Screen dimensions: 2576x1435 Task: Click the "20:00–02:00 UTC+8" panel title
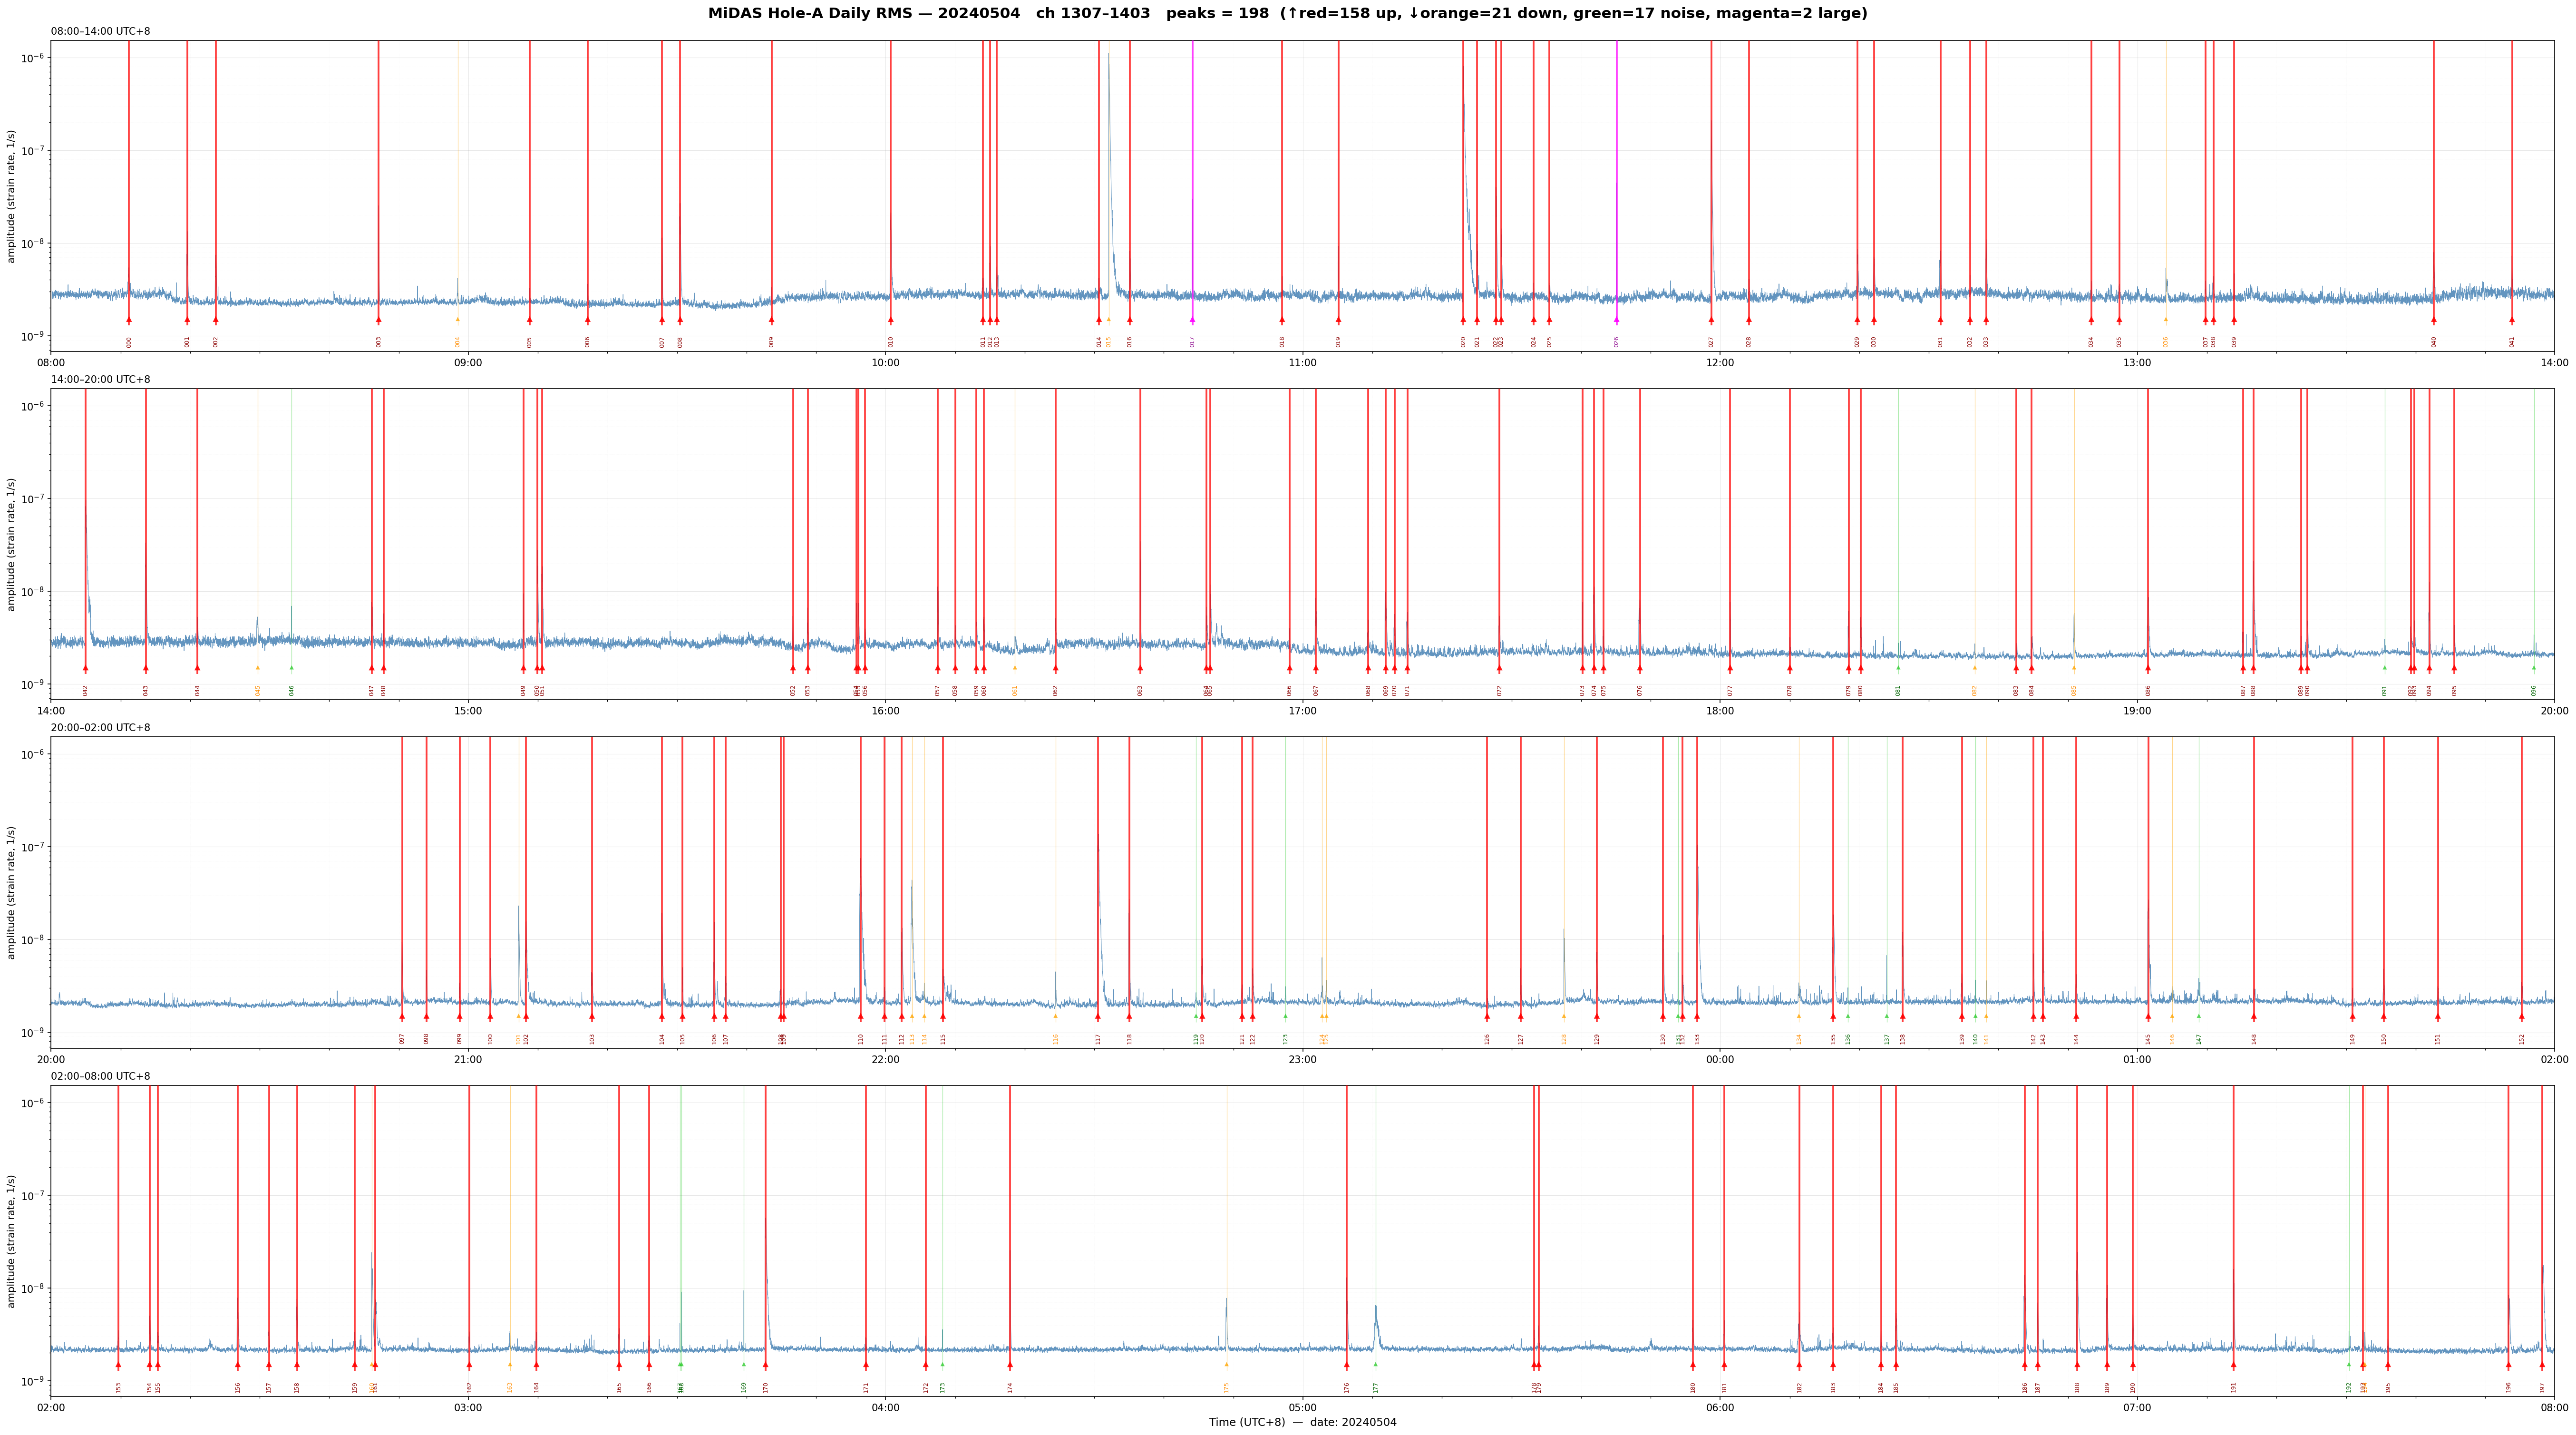(101, 728)
